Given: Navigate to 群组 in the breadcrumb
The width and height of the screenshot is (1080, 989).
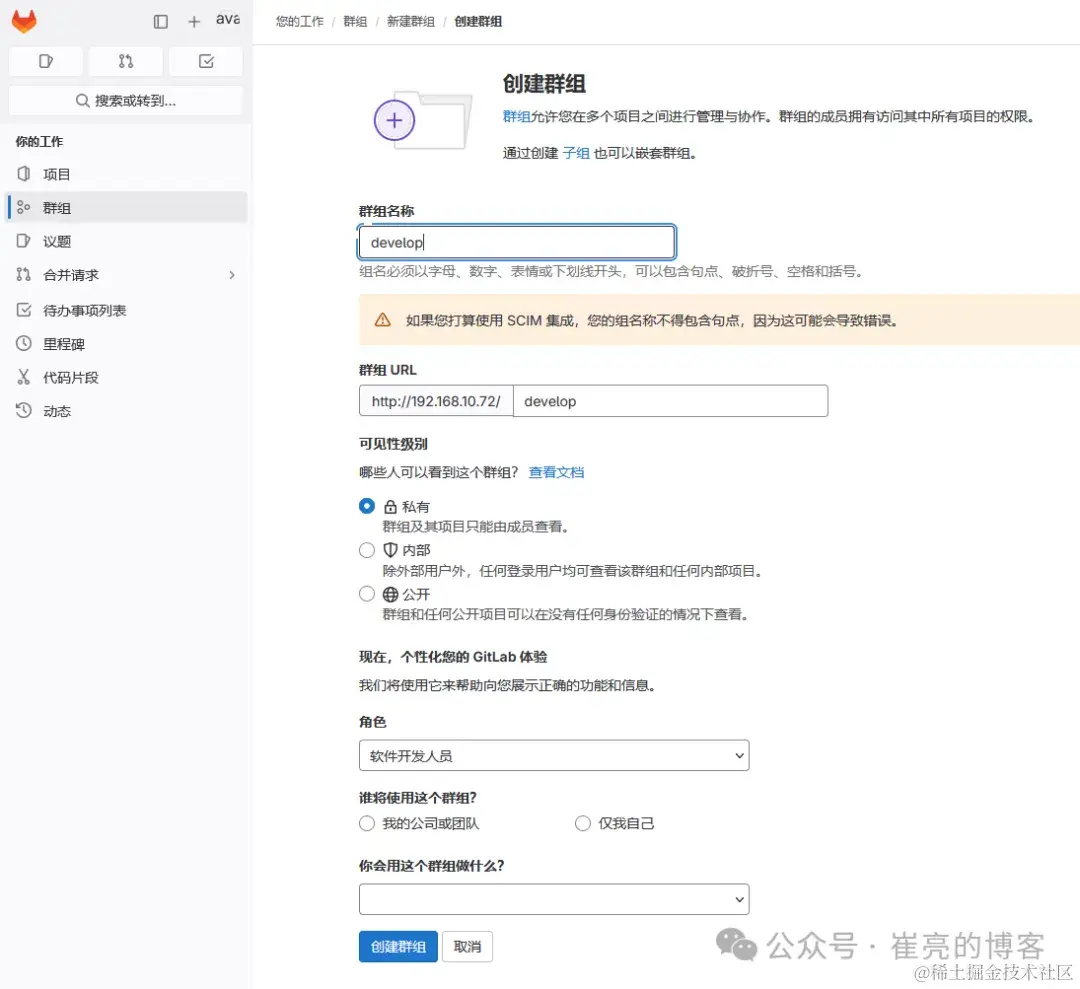Looking at the screenshot, I should [x=354, y=20].
